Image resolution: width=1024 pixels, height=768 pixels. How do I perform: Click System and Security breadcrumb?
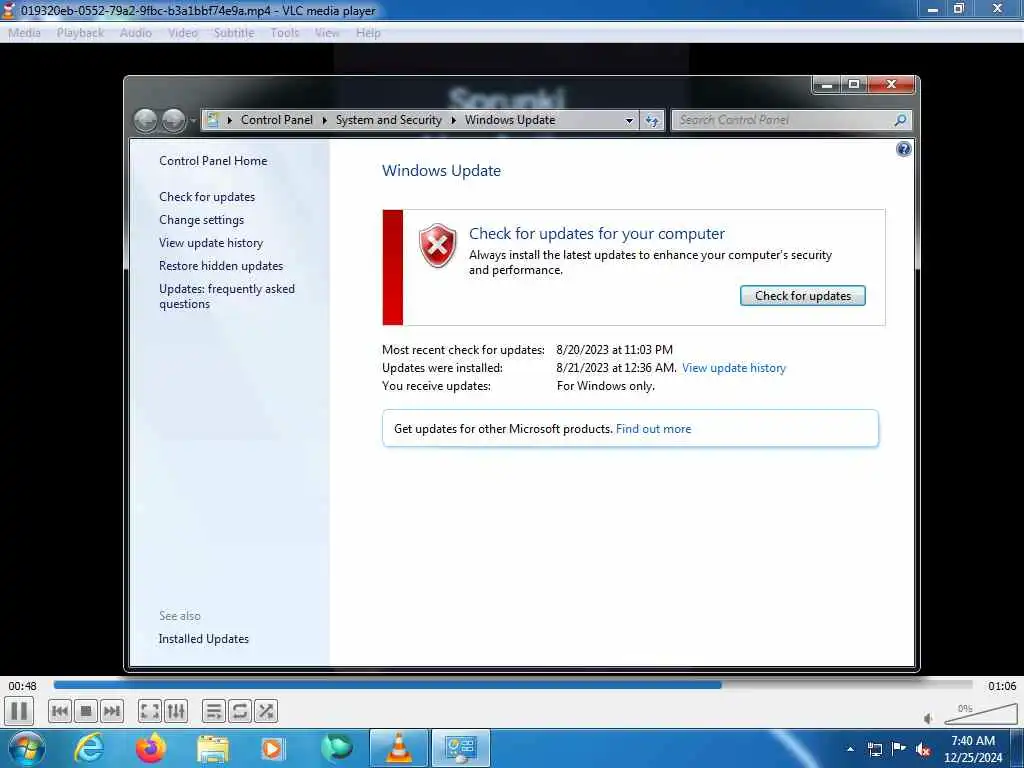(x=389, y=120)
